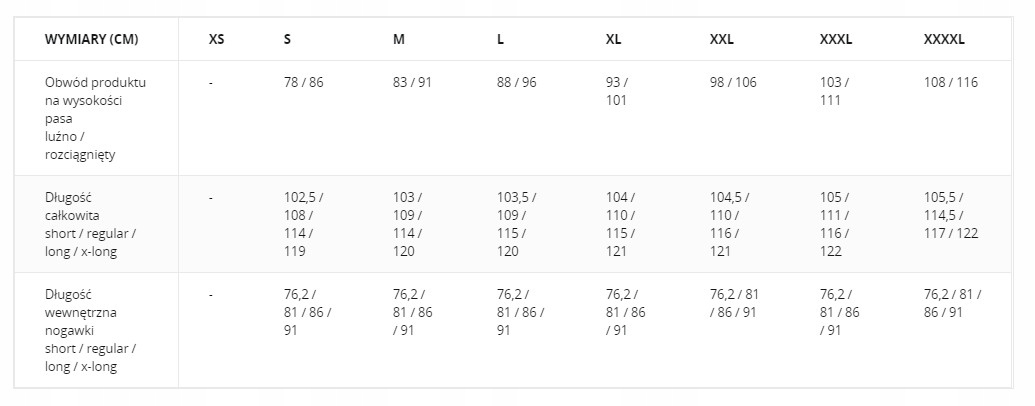Select the M size column header
This screenshot has height=406, width=1035.
(399, 40)
